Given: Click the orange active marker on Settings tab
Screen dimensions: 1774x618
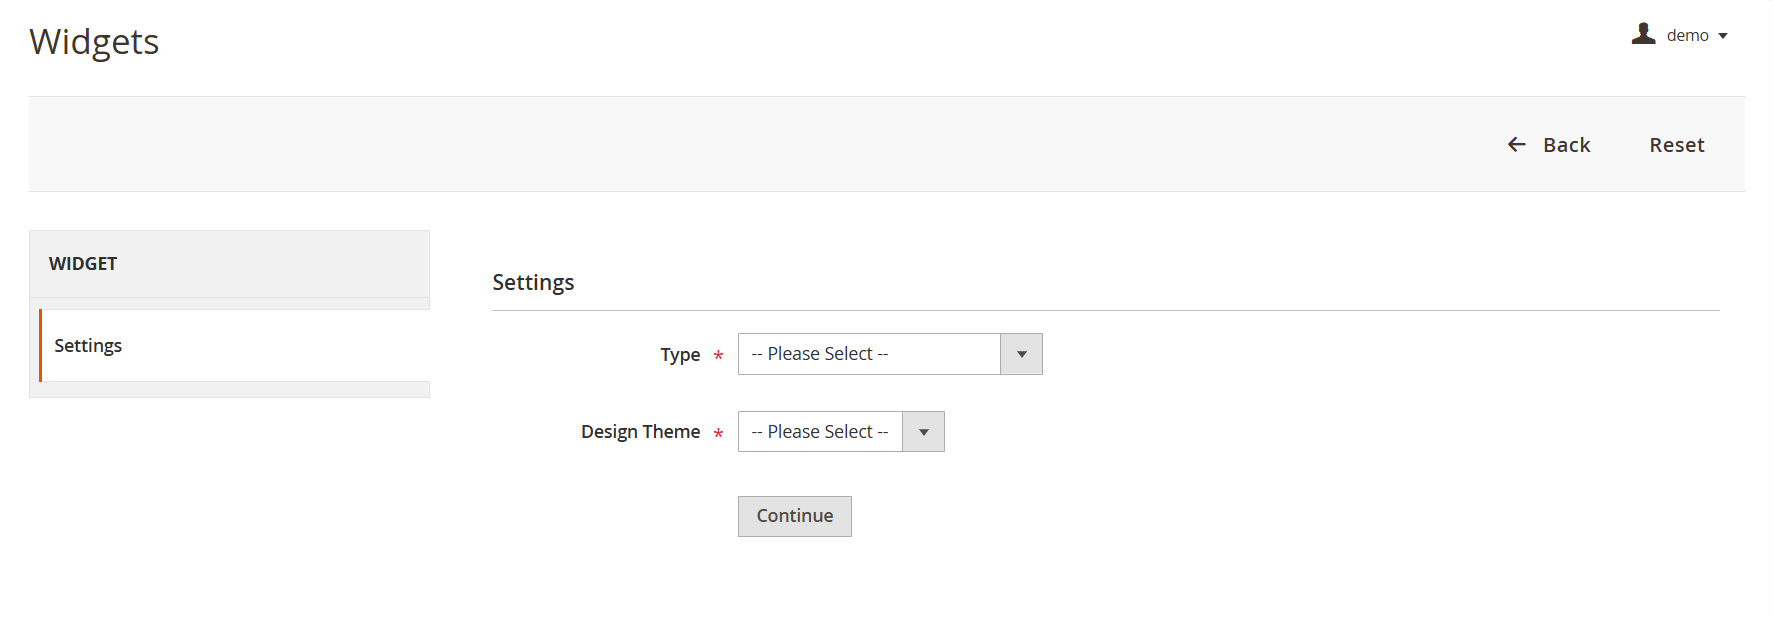Looking at the screenshot, I should click(x=41, y=345).
